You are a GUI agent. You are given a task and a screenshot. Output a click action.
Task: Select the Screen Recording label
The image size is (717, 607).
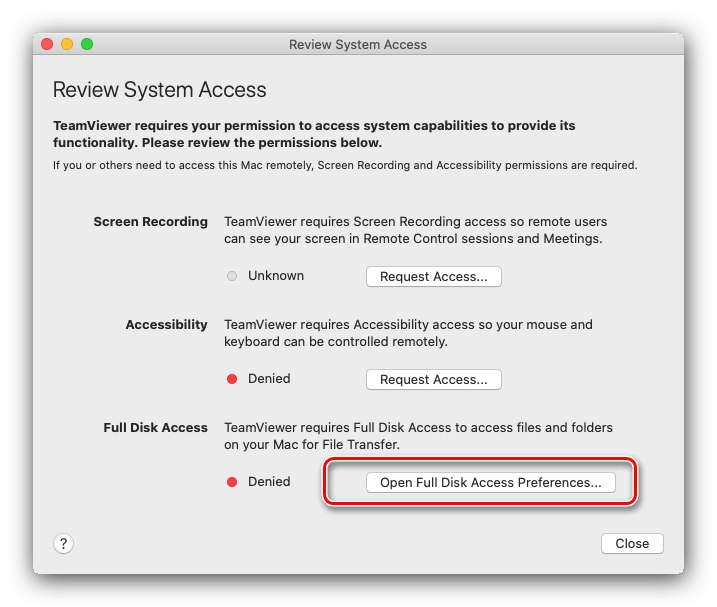(150, 222)
